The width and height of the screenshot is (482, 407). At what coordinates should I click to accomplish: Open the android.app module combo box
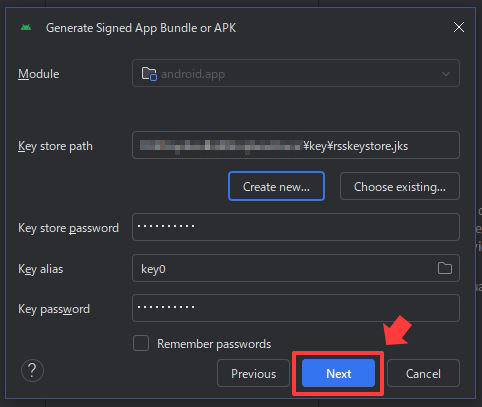click(296, 73)
